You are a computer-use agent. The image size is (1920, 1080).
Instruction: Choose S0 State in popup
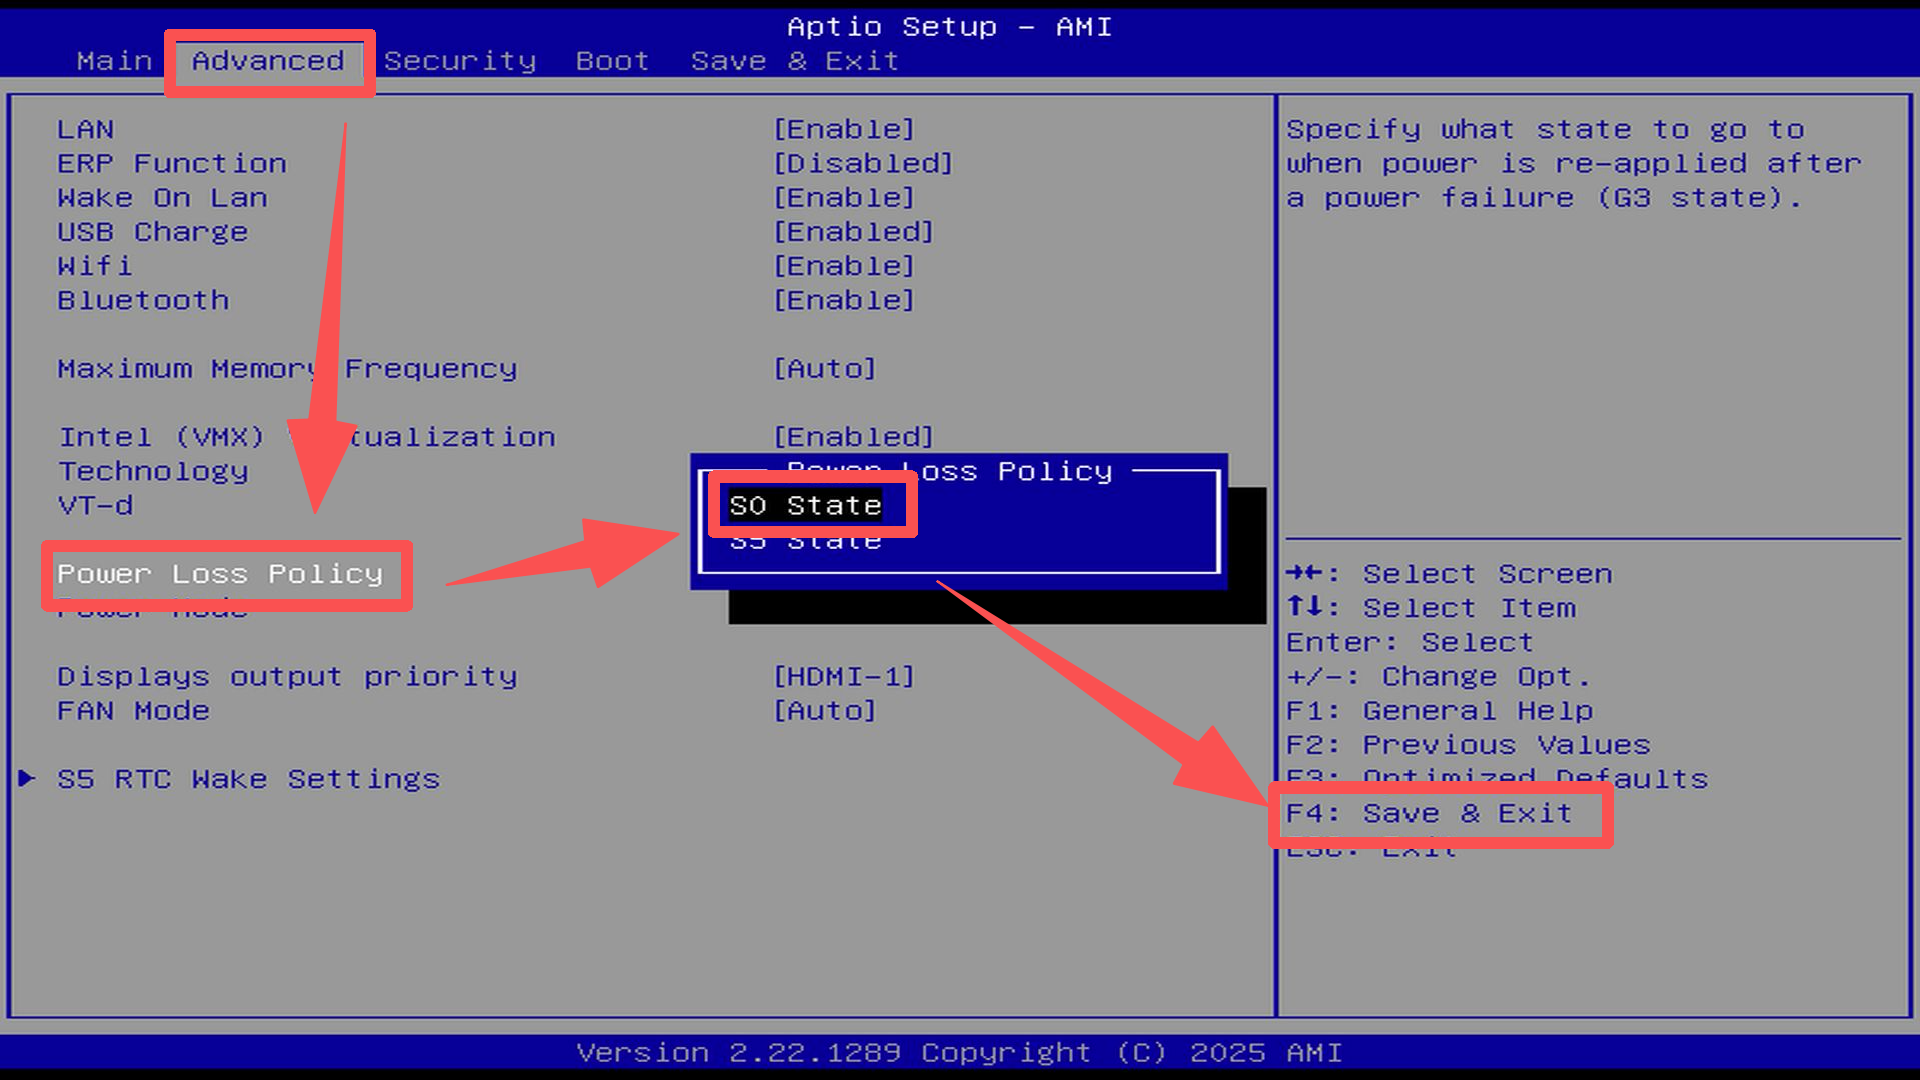[806, 506]
